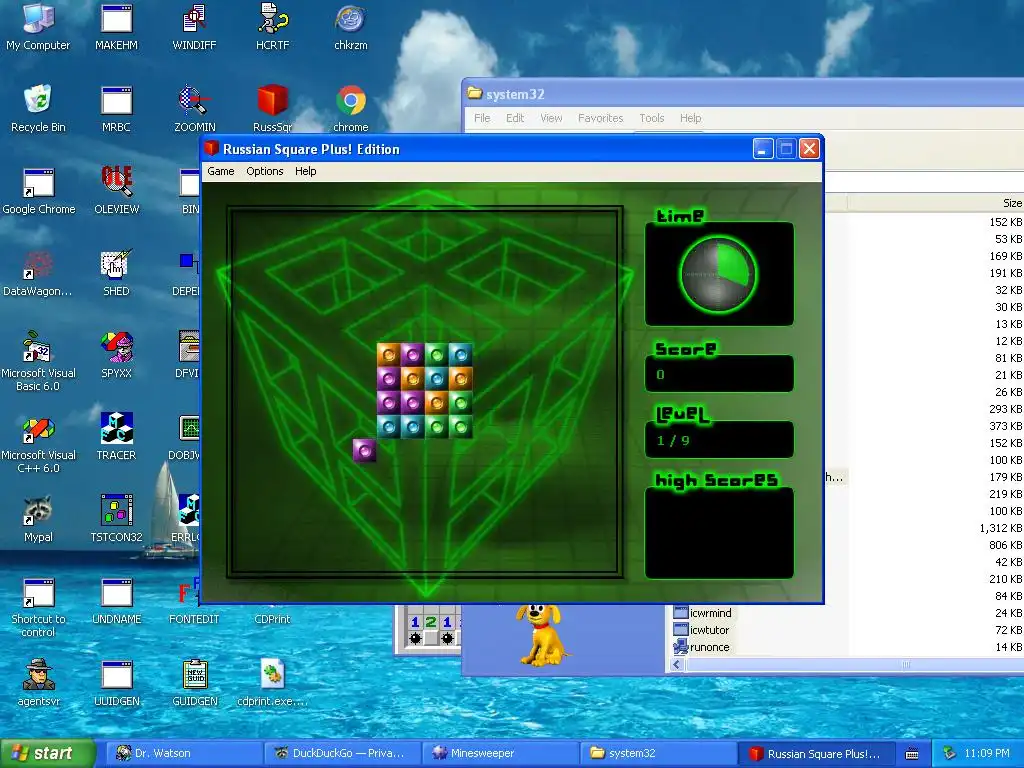This screenshot has height=768, width=1024.
Task: Select the OLEVIEW desktop icon
Action: [x=116, y=191]
